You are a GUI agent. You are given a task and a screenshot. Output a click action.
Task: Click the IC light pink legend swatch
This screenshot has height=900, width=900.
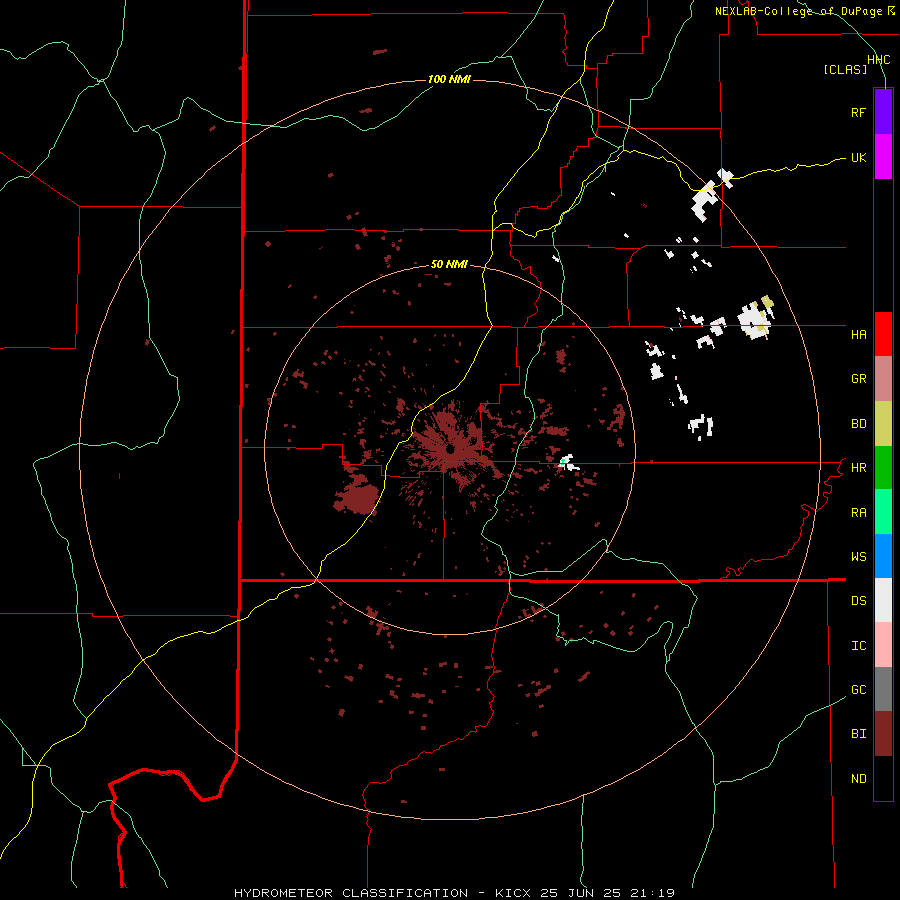click(883, 645)
